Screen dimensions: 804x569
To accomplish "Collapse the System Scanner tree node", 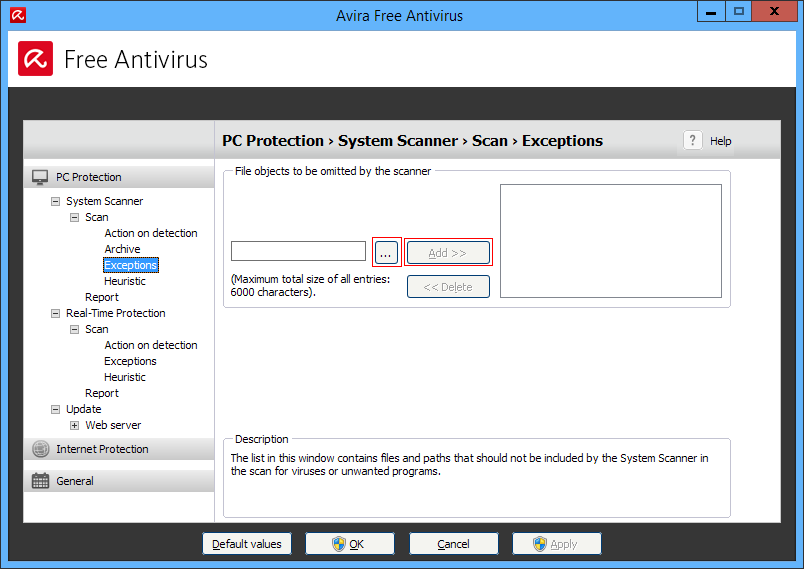I will (56, 201).
